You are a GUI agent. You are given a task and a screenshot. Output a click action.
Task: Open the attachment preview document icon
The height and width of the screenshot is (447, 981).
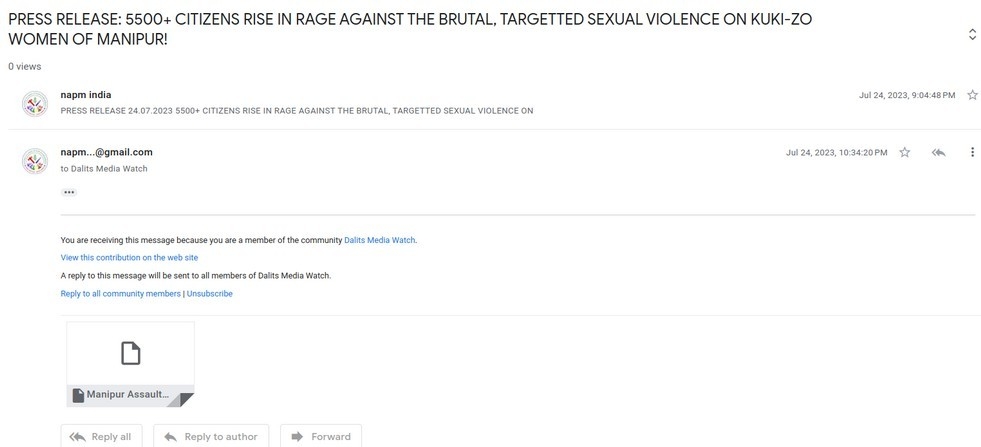point(130,353)
